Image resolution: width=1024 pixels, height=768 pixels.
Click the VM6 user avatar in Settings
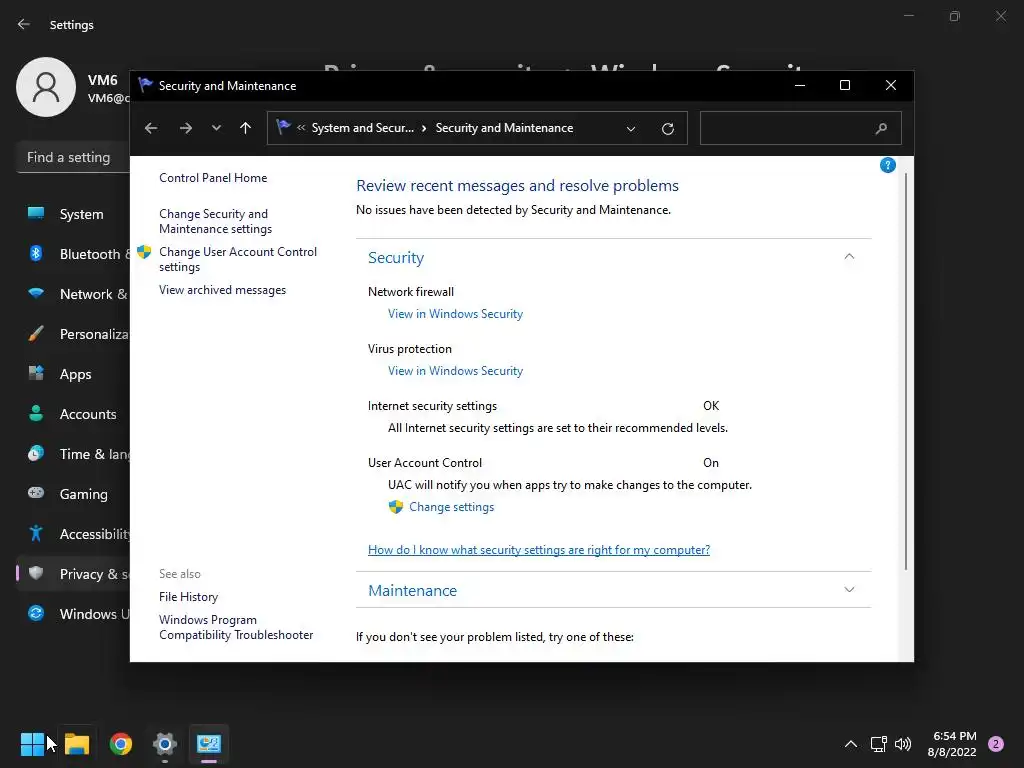click(x=46, y=87)
